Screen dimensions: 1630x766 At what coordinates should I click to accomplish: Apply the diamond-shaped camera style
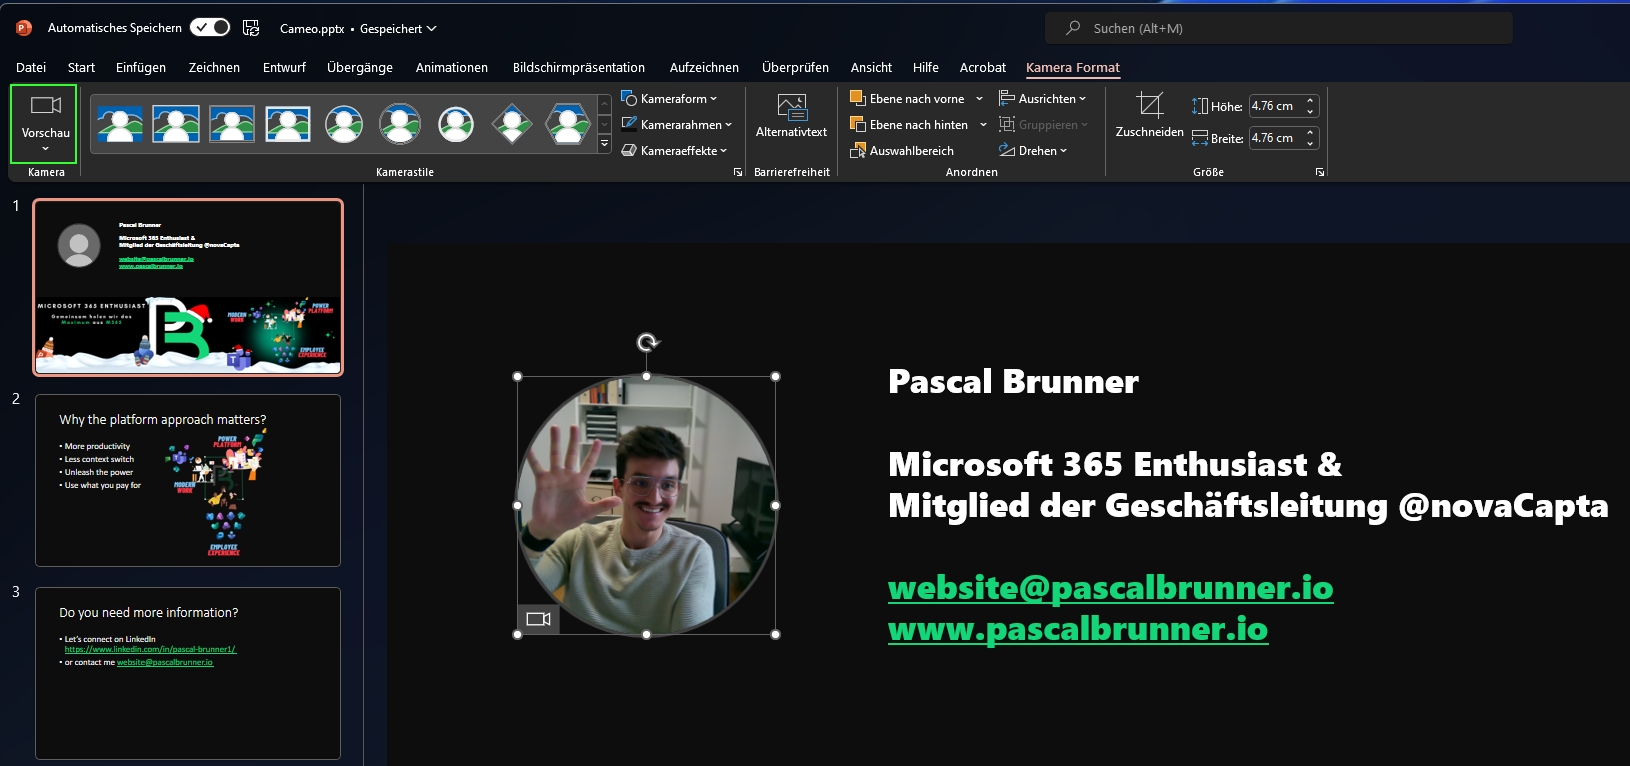(512, 124)
